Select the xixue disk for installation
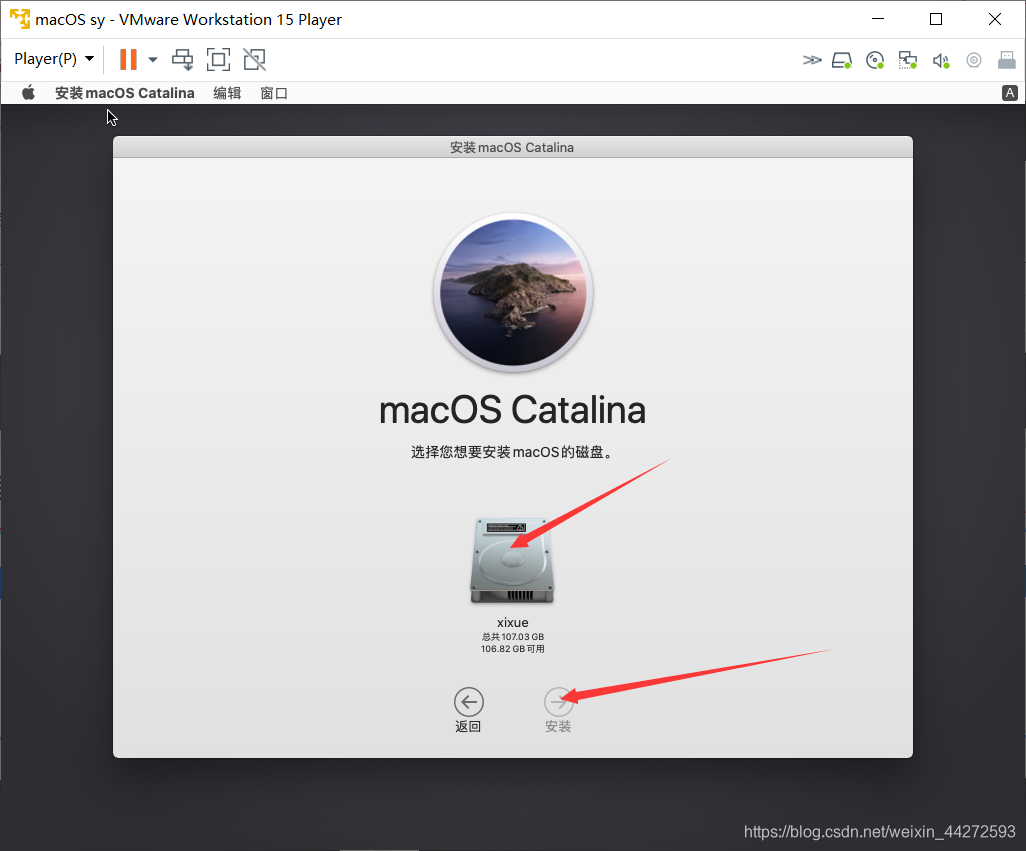Viewport: 1026px width, 851px height. [512, 562]
